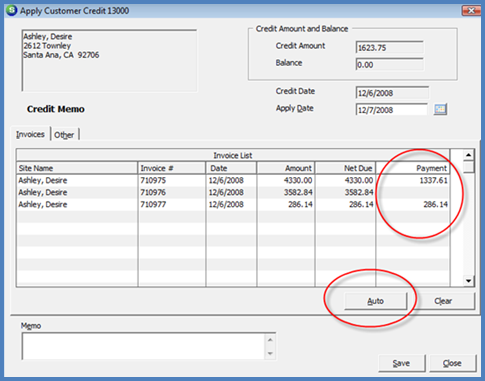Select invoice number 710977

(x=153, y=204)
